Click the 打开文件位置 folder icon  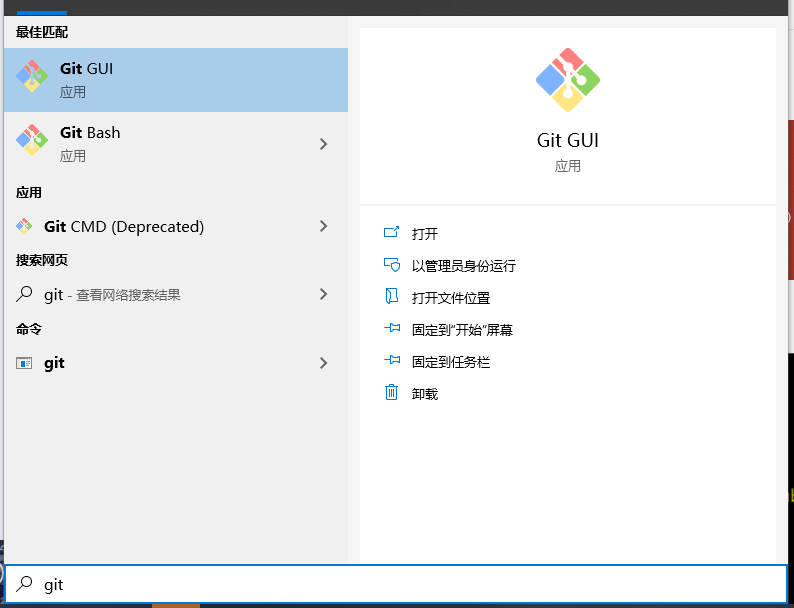click(391, 296)
